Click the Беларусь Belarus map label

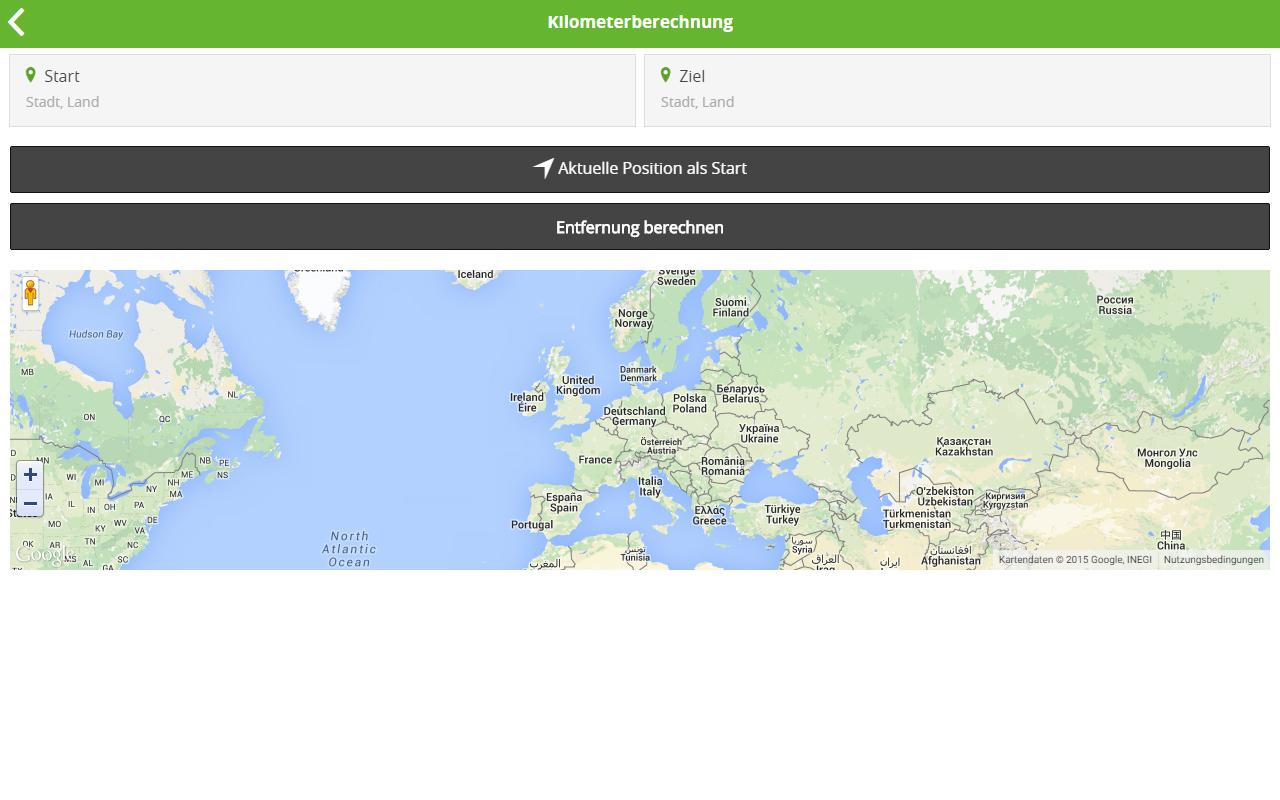tap(741, 393)
